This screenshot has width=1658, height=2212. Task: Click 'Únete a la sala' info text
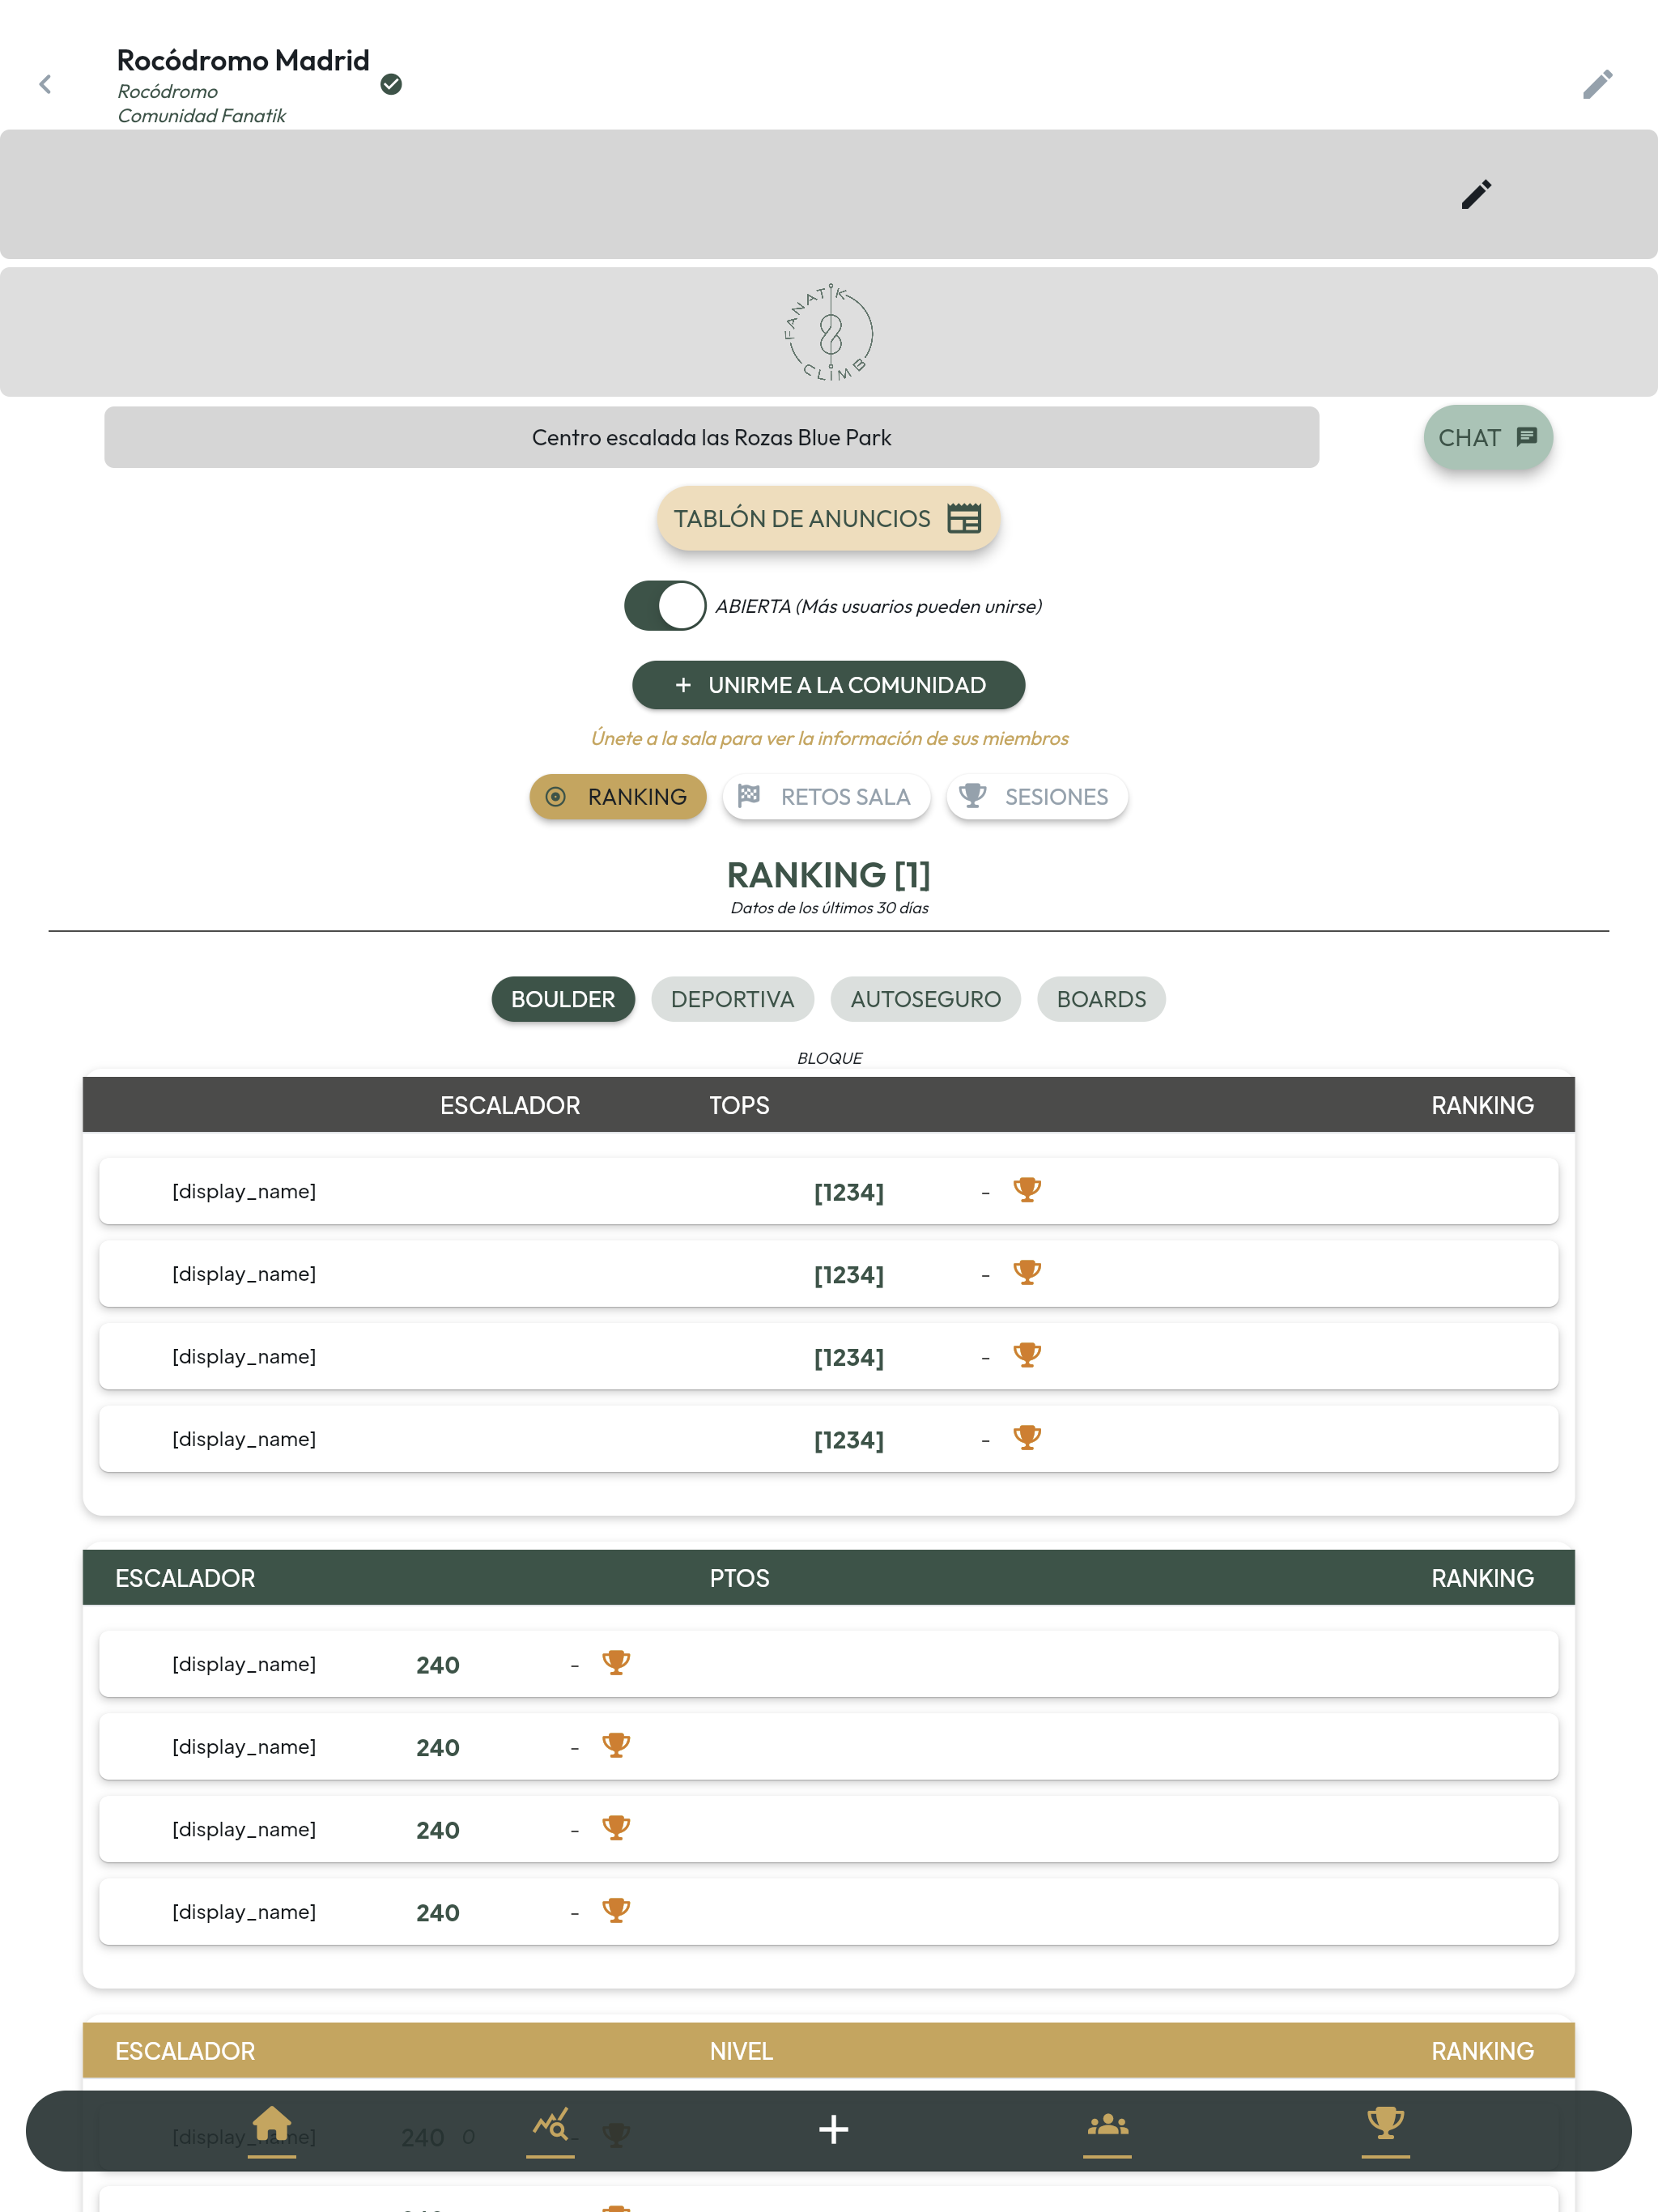829,738
